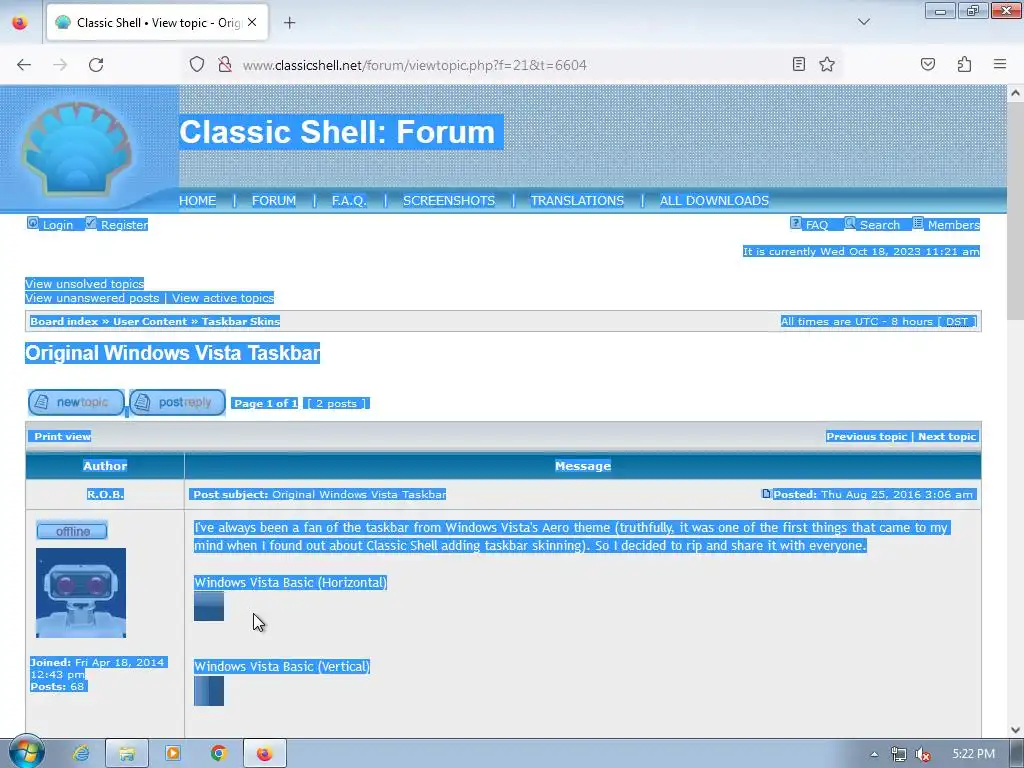Click the Windows Vista Basic (Horizontal) text
The image size is (1024, 768).
tap(291, 583)
